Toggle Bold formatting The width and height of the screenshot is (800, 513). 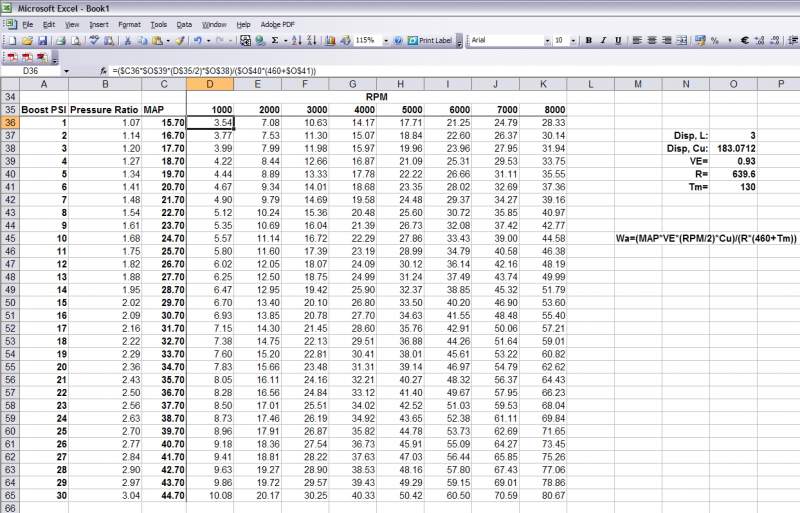[x=589, y=41]
